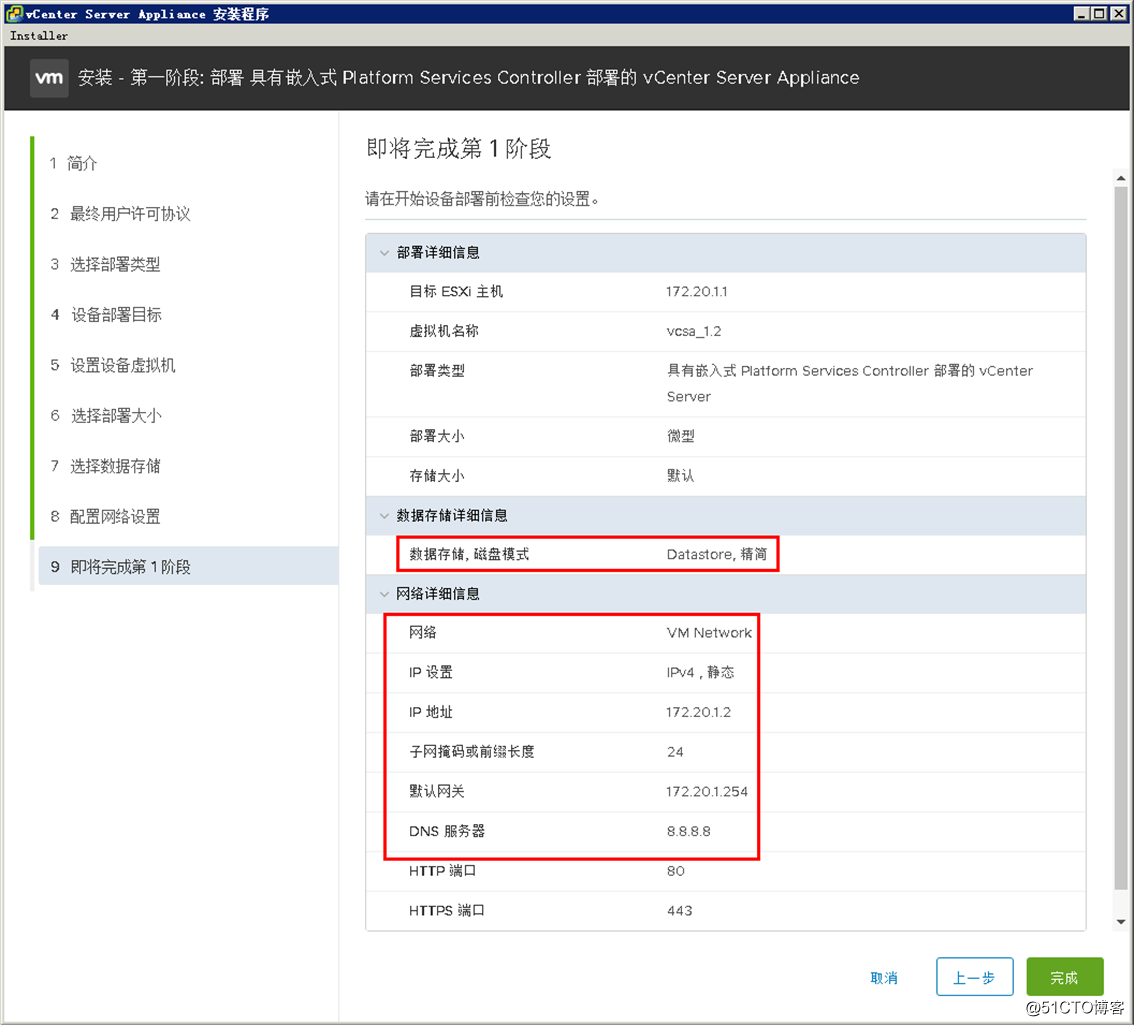Screen dimensions: 1134x1026
Task: Minimize the installer window
Action: (x=1082, y=13)
